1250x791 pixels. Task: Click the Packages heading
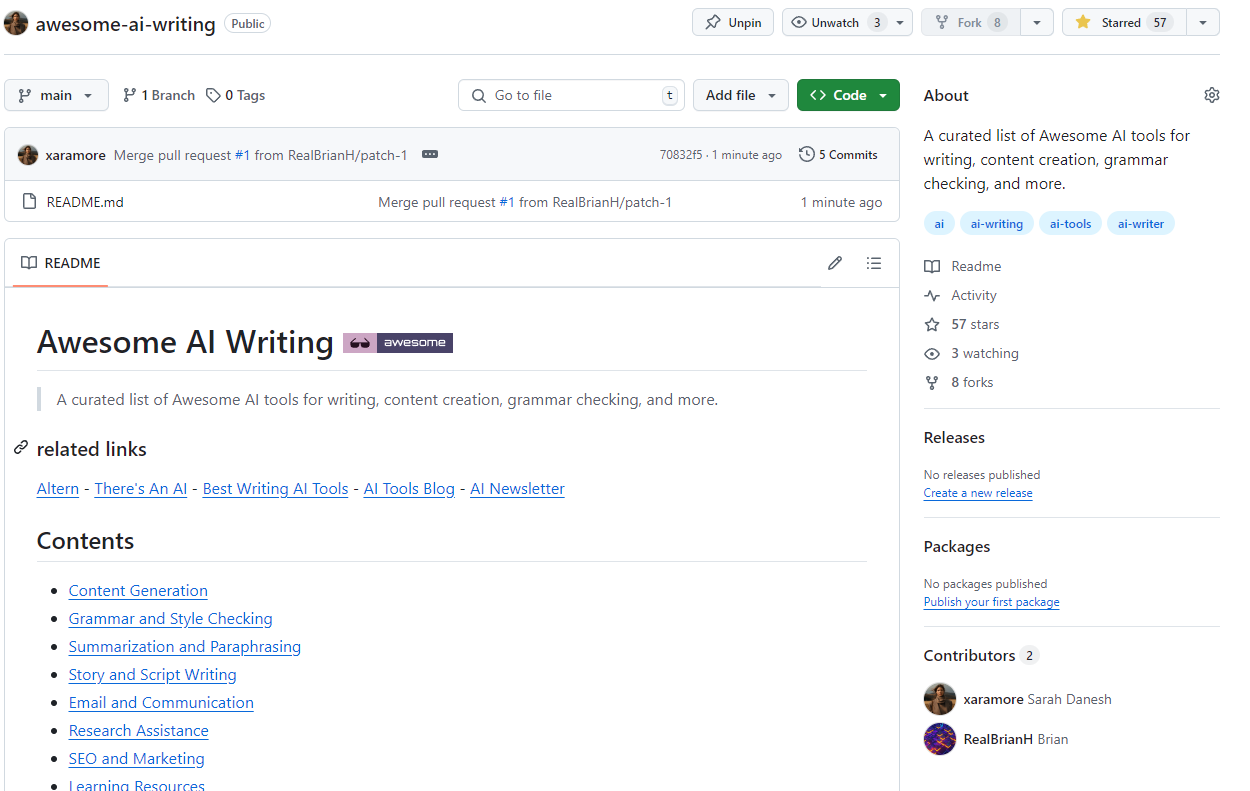957,547
